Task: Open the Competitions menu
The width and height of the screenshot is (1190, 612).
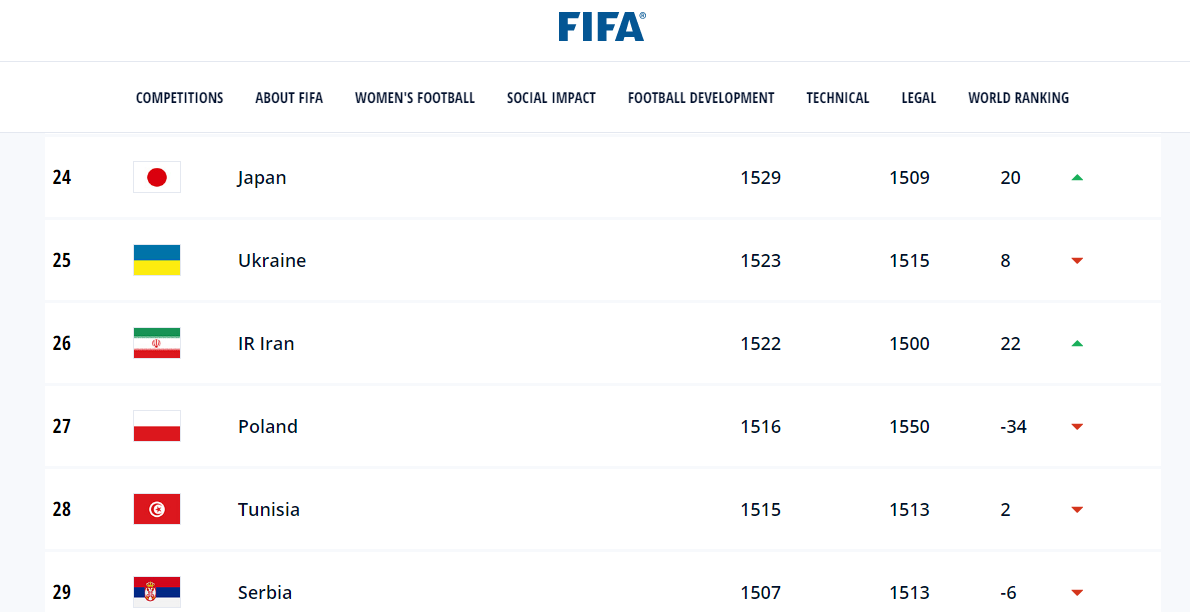Action: (180, 98)
